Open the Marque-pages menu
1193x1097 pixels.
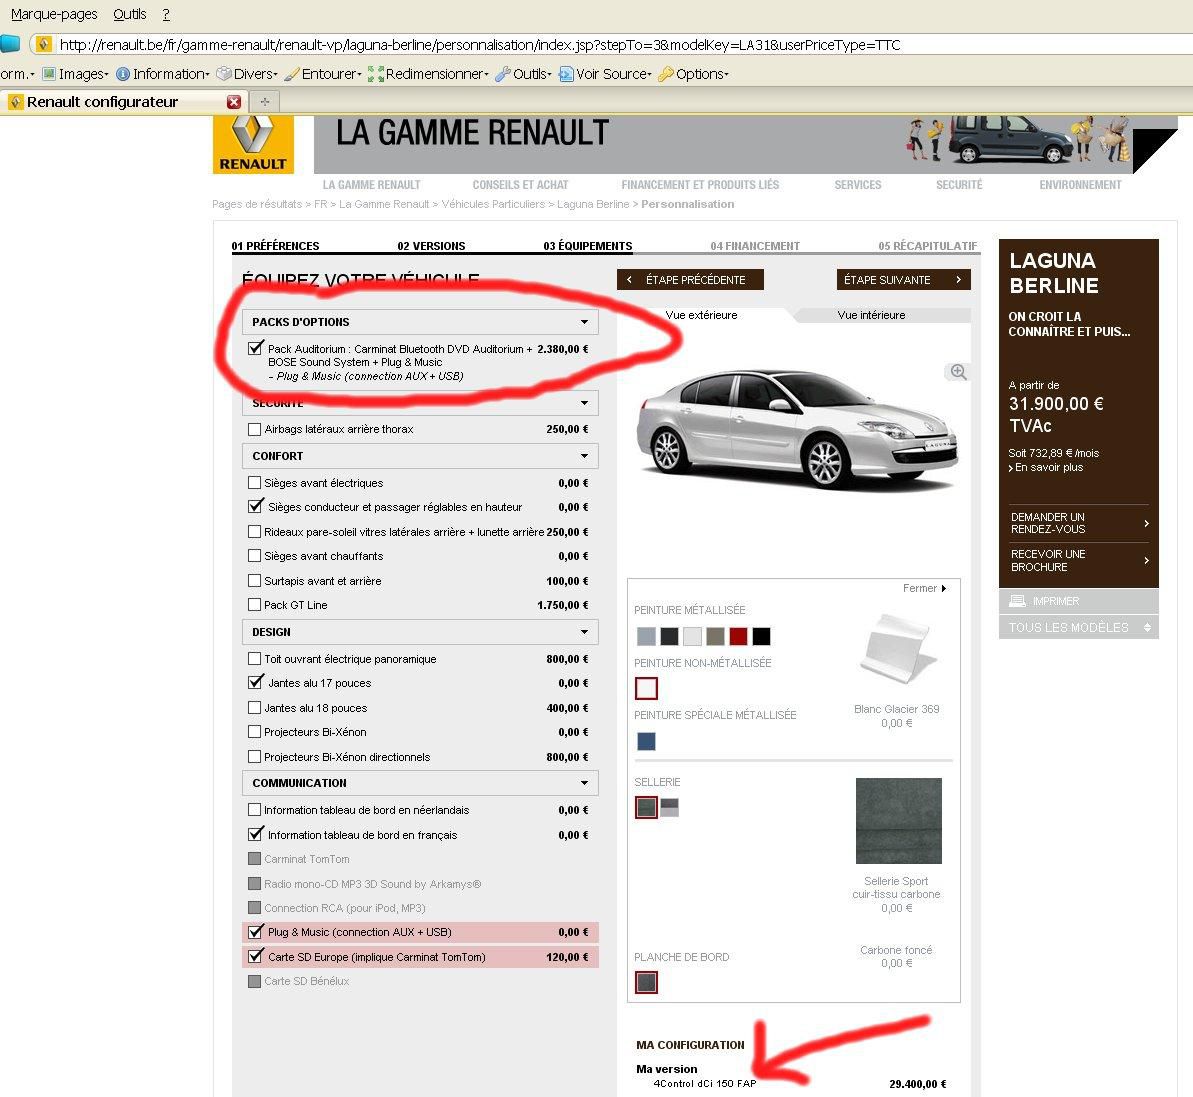click(54, 14)
